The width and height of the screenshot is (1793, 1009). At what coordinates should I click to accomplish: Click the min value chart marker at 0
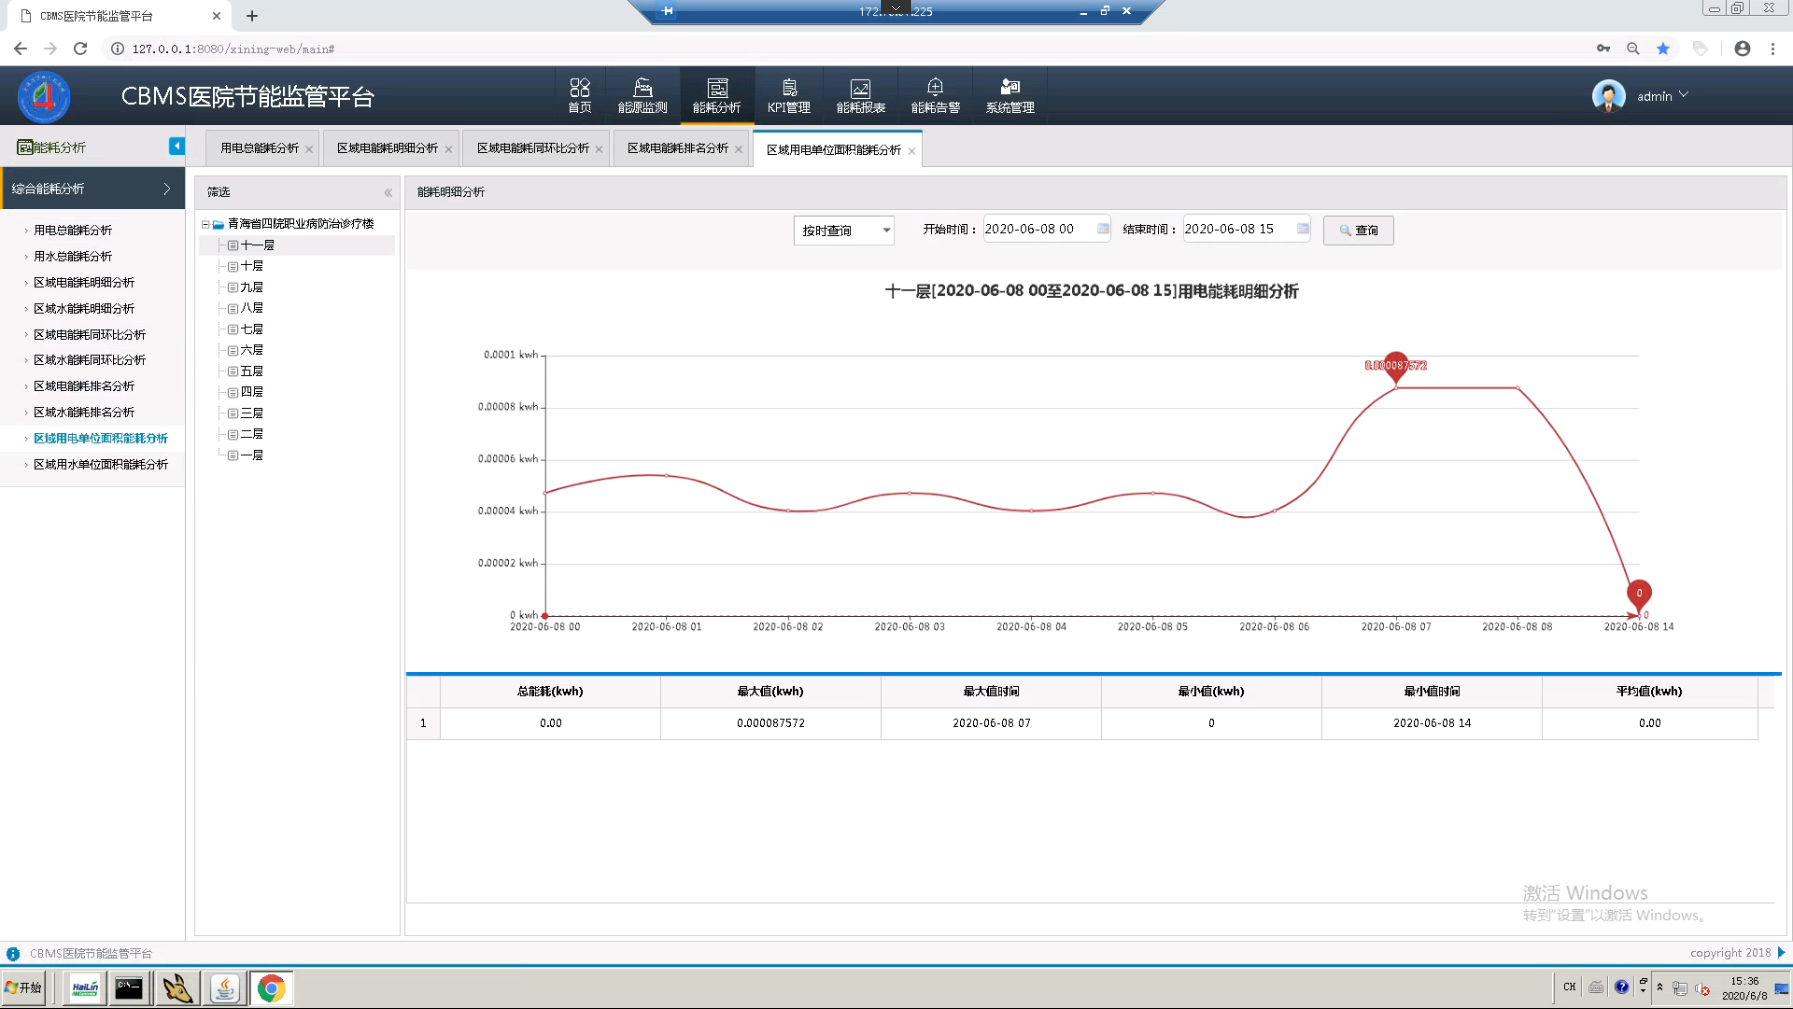tap(1638, 594)
